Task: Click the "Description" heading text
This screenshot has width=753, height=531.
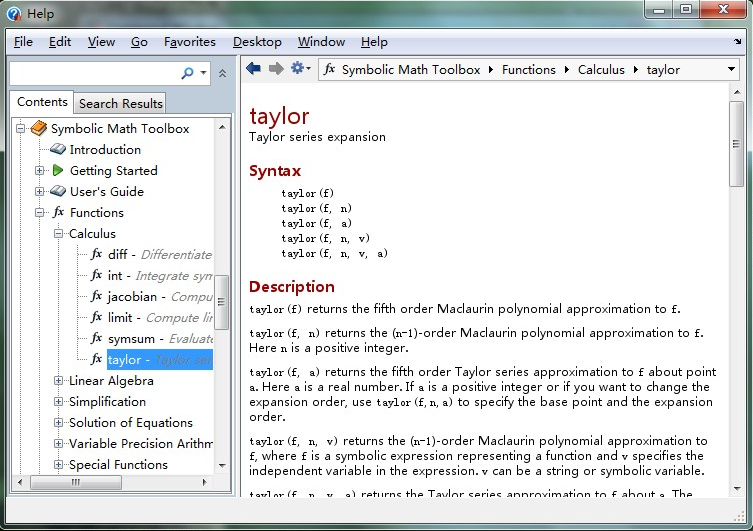Action: pos(291,287)
